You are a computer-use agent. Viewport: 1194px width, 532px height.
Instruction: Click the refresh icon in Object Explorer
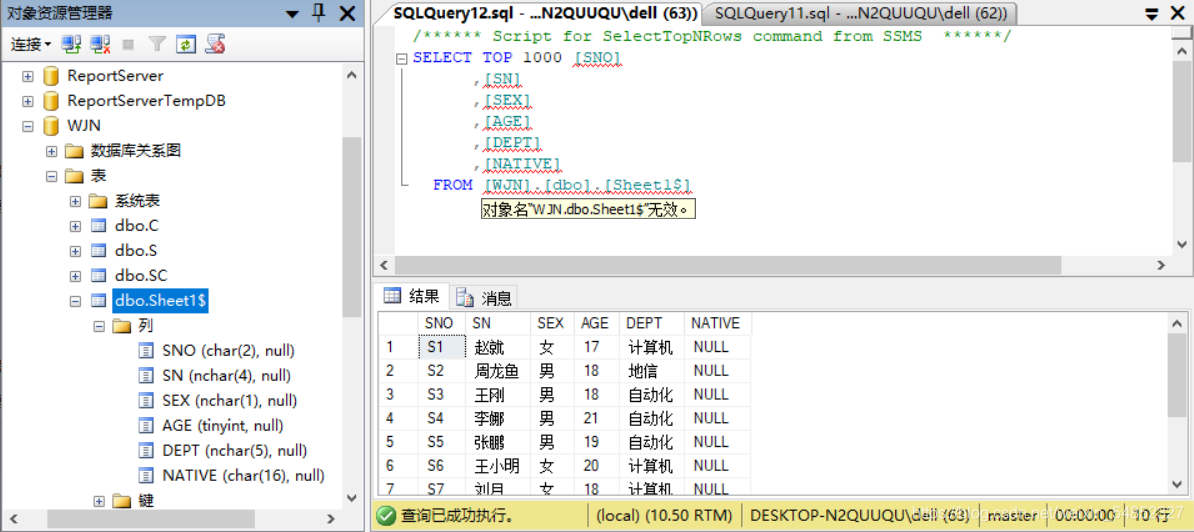[x=186, y=45]
